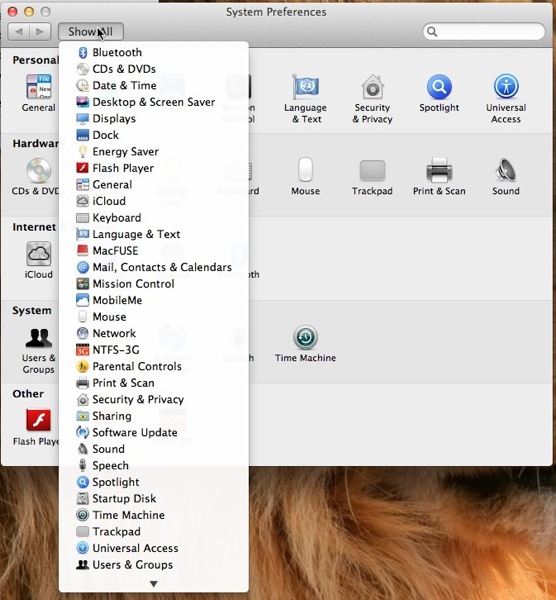556x600 pixels.
Task: Choose Energy Saver from the menu
Action: pos(154,152)
